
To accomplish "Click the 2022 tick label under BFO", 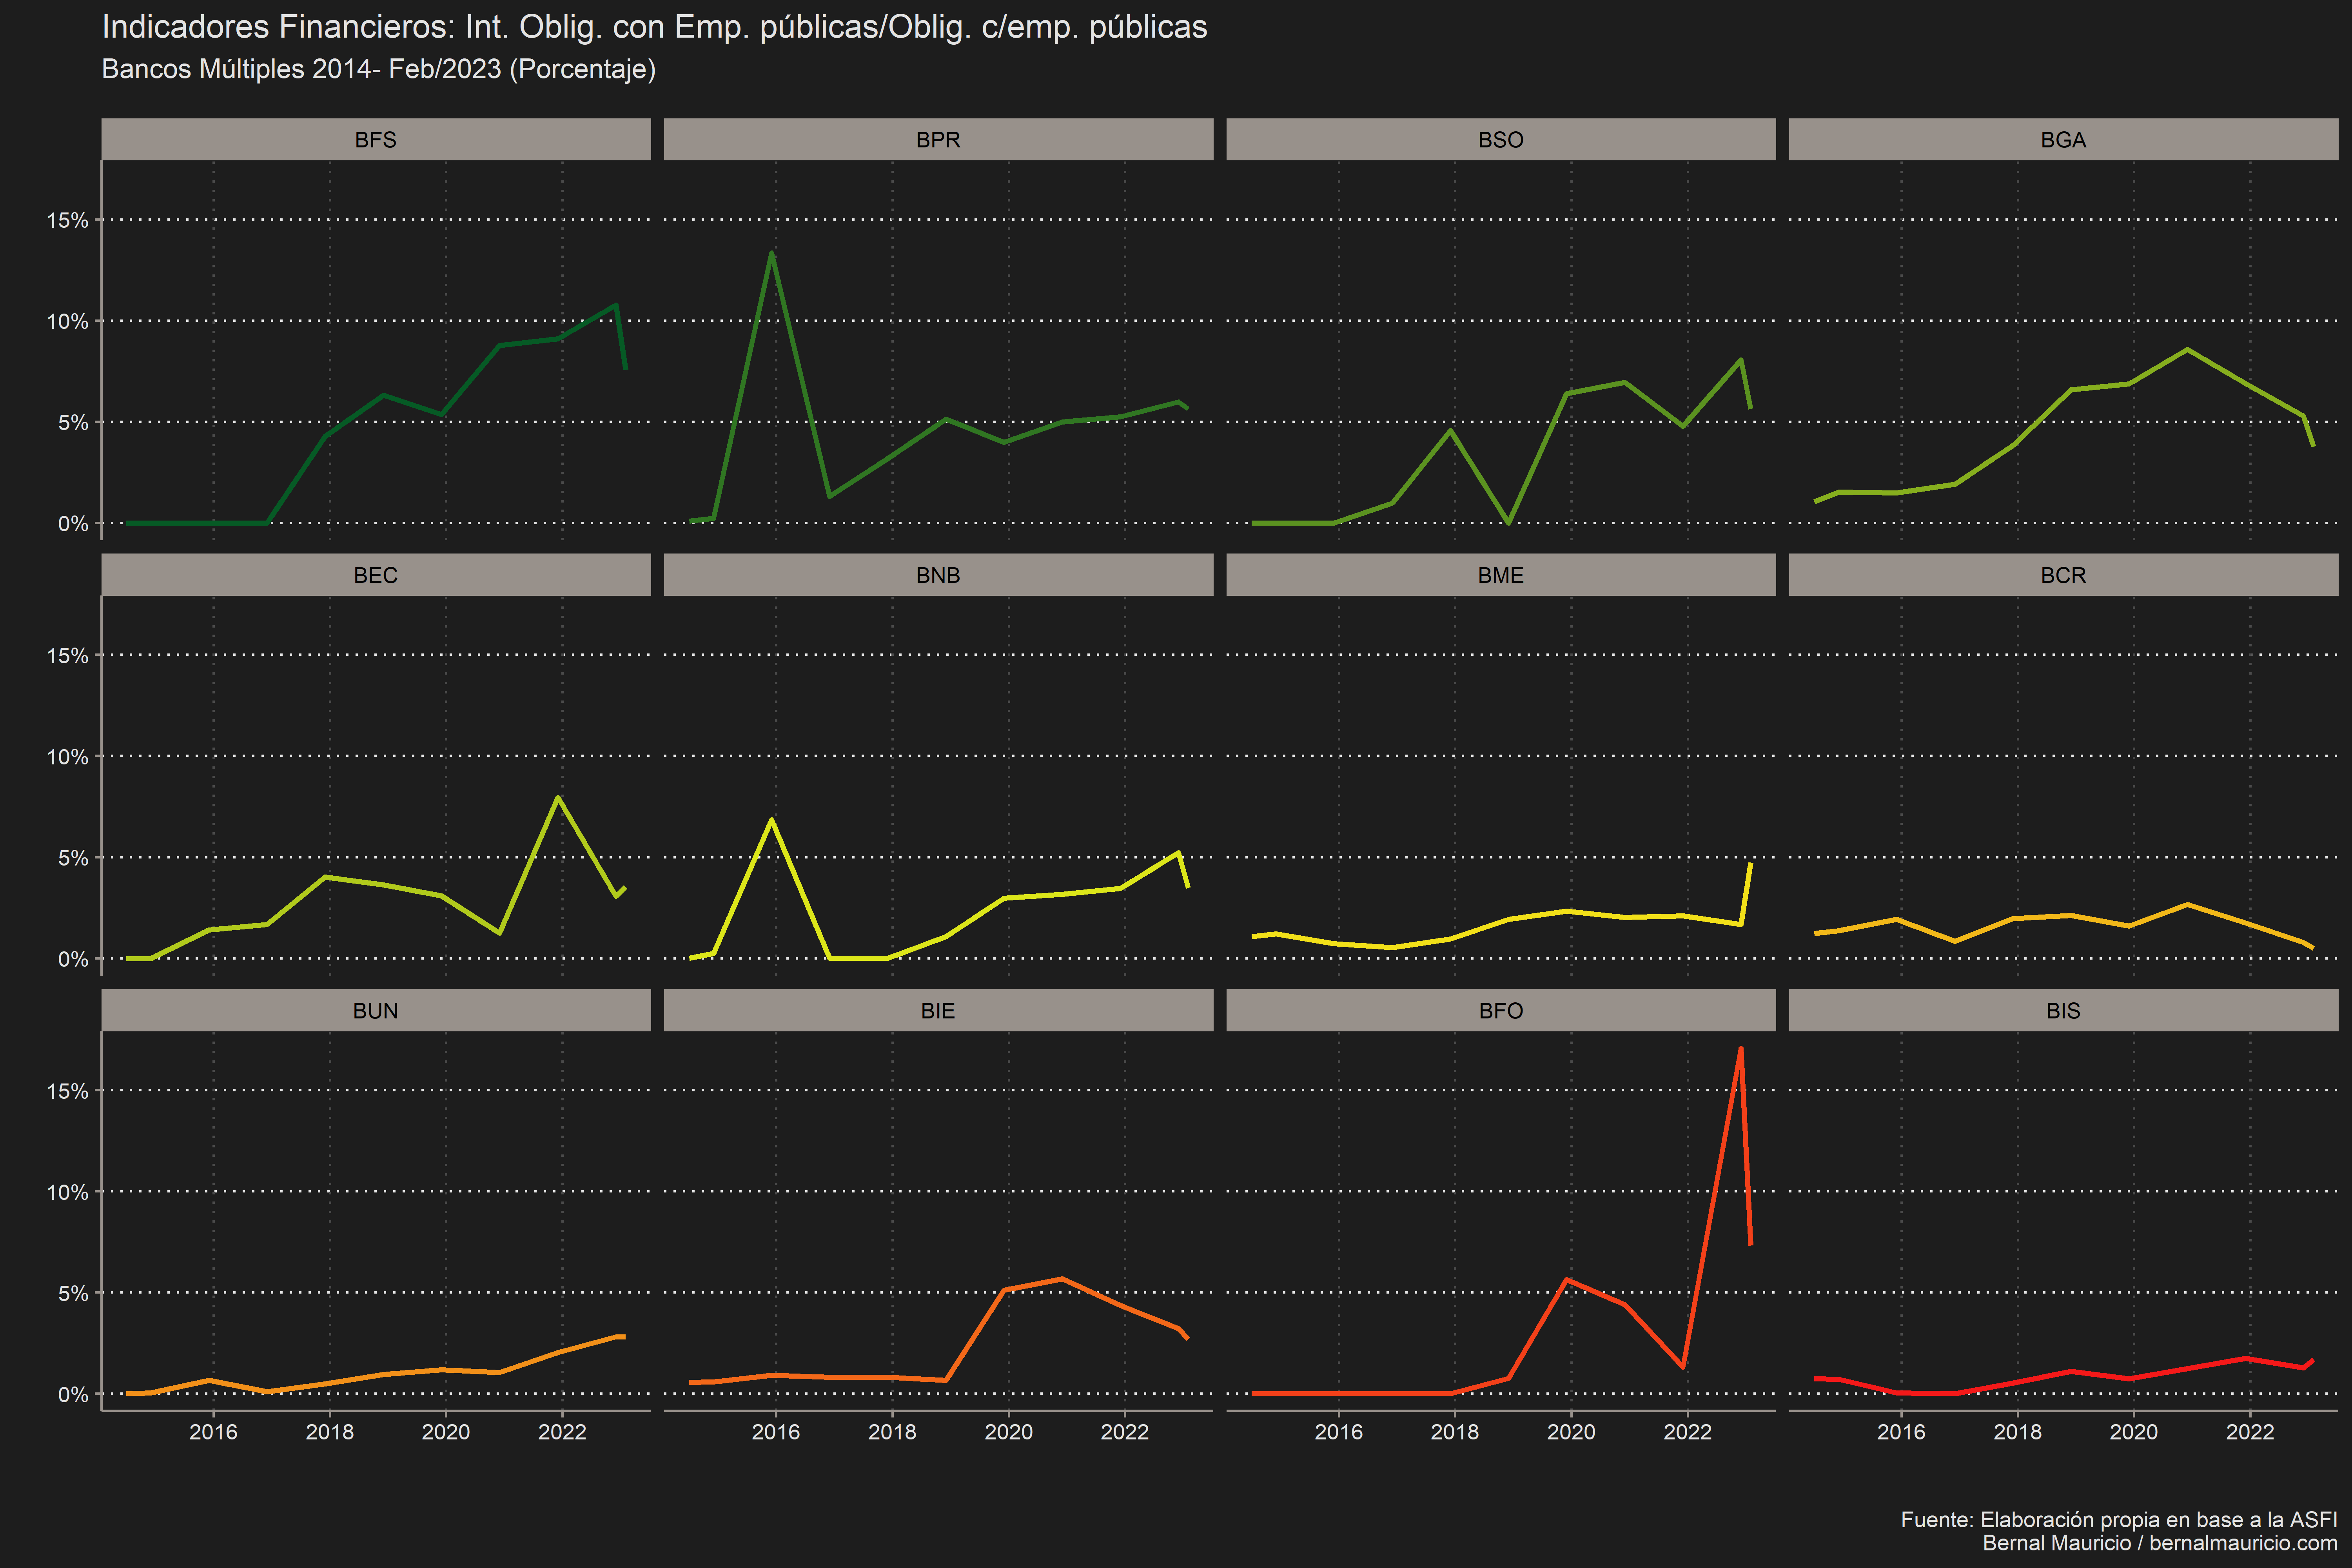I will click(1687, 1432).
